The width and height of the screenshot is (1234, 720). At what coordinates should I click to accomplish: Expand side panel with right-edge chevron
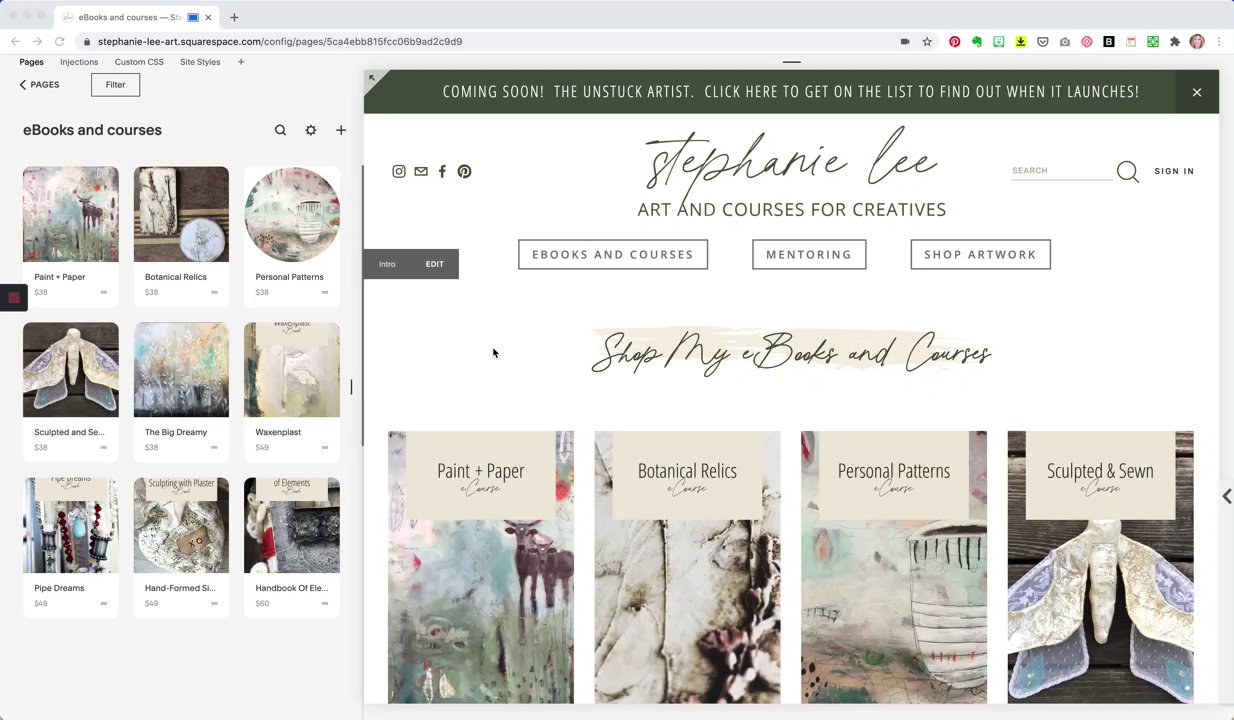(1226, 497)
